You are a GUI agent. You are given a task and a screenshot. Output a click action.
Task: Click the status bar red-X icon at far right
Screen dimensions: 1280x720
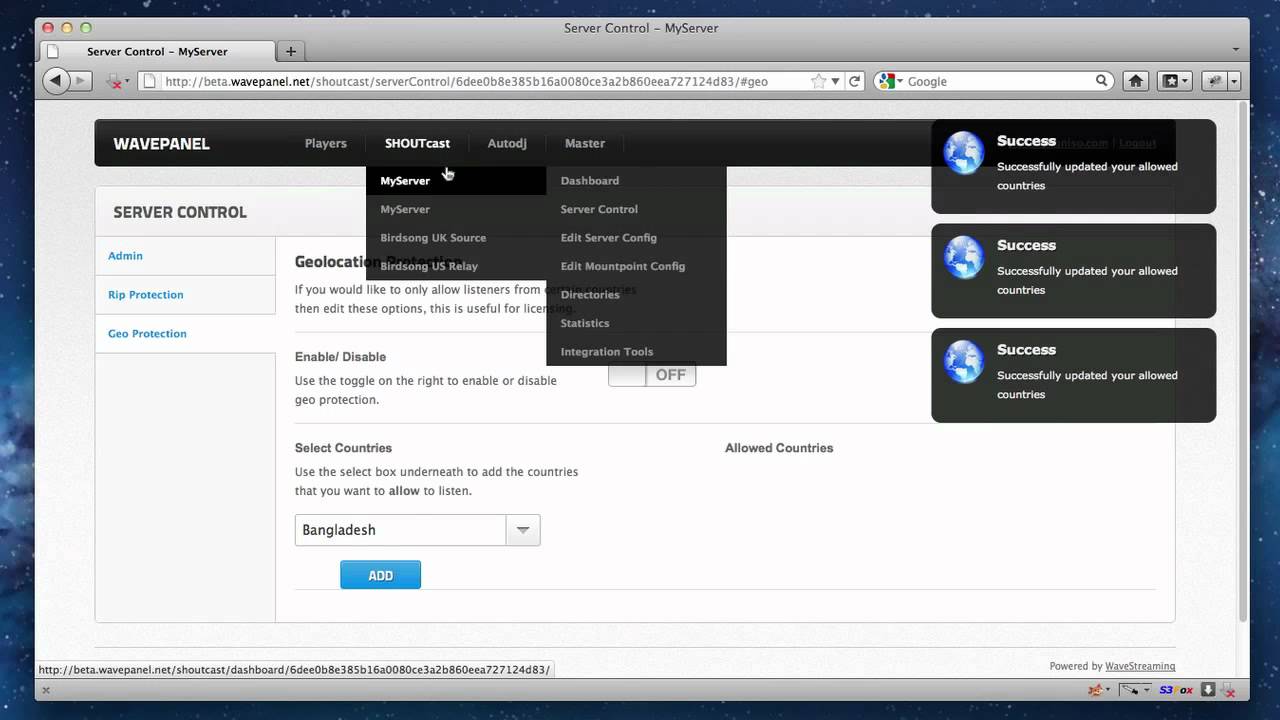pyautogui.click(x=1227, y=690)
